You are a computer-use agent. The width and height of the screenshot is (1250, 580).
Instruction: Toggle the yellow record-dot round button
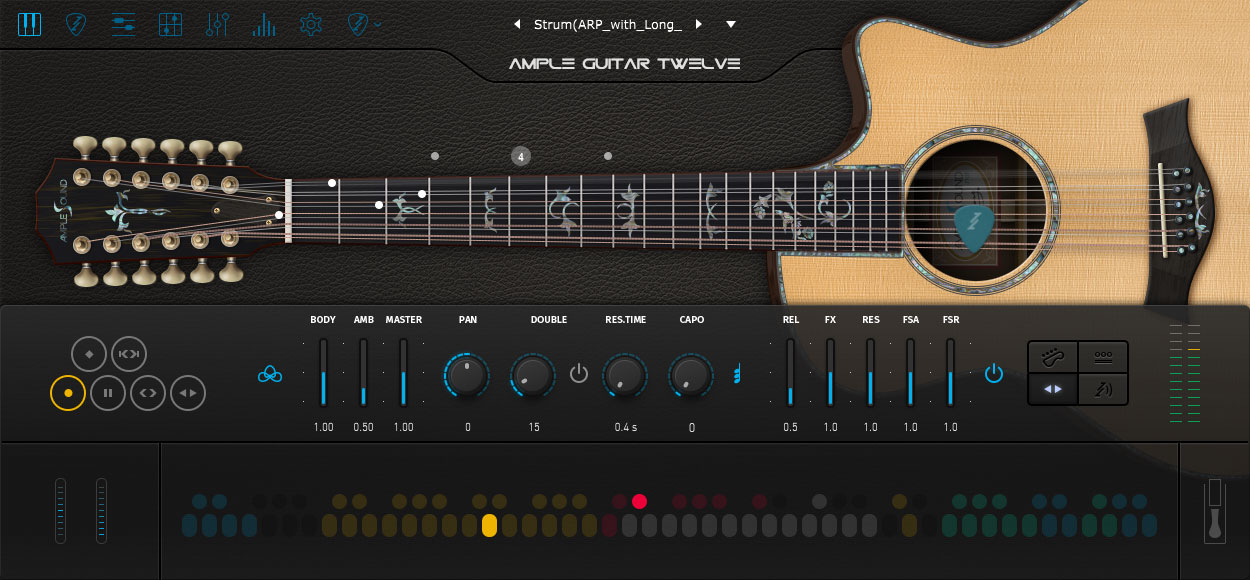(68, 393)
